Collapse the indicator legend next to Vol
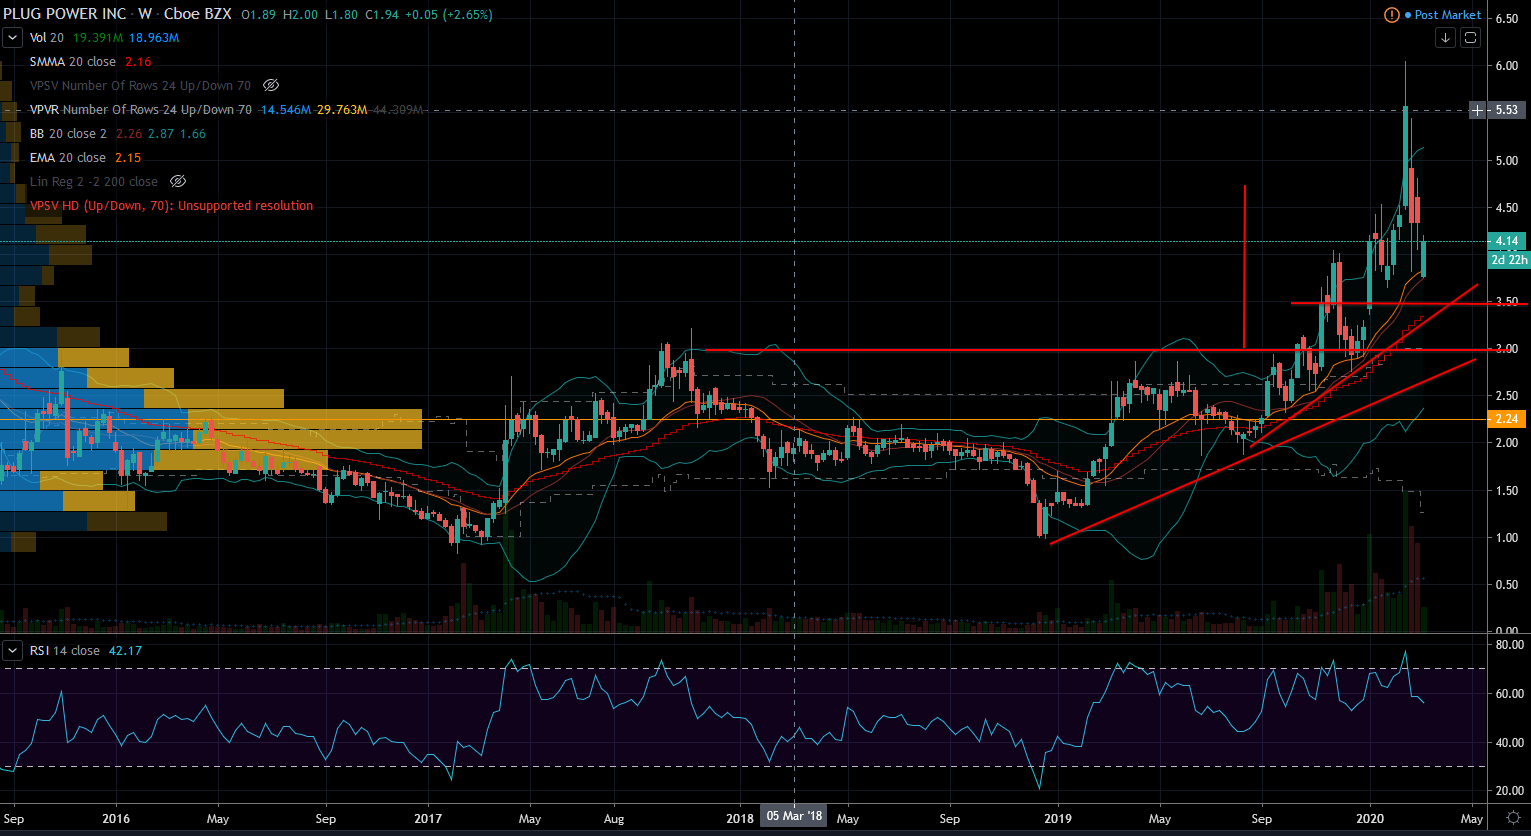 point(13,38)
